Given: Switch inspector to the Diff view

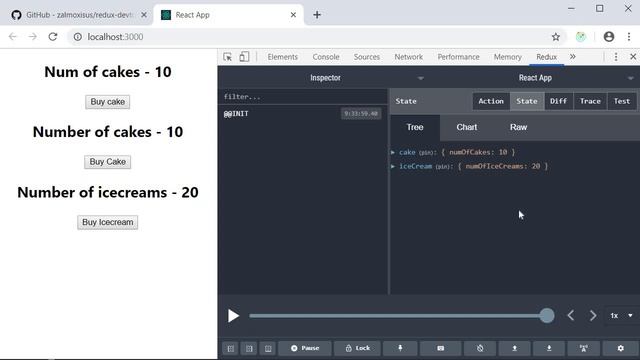Looking at the screenshot, I should click(558, 101).
